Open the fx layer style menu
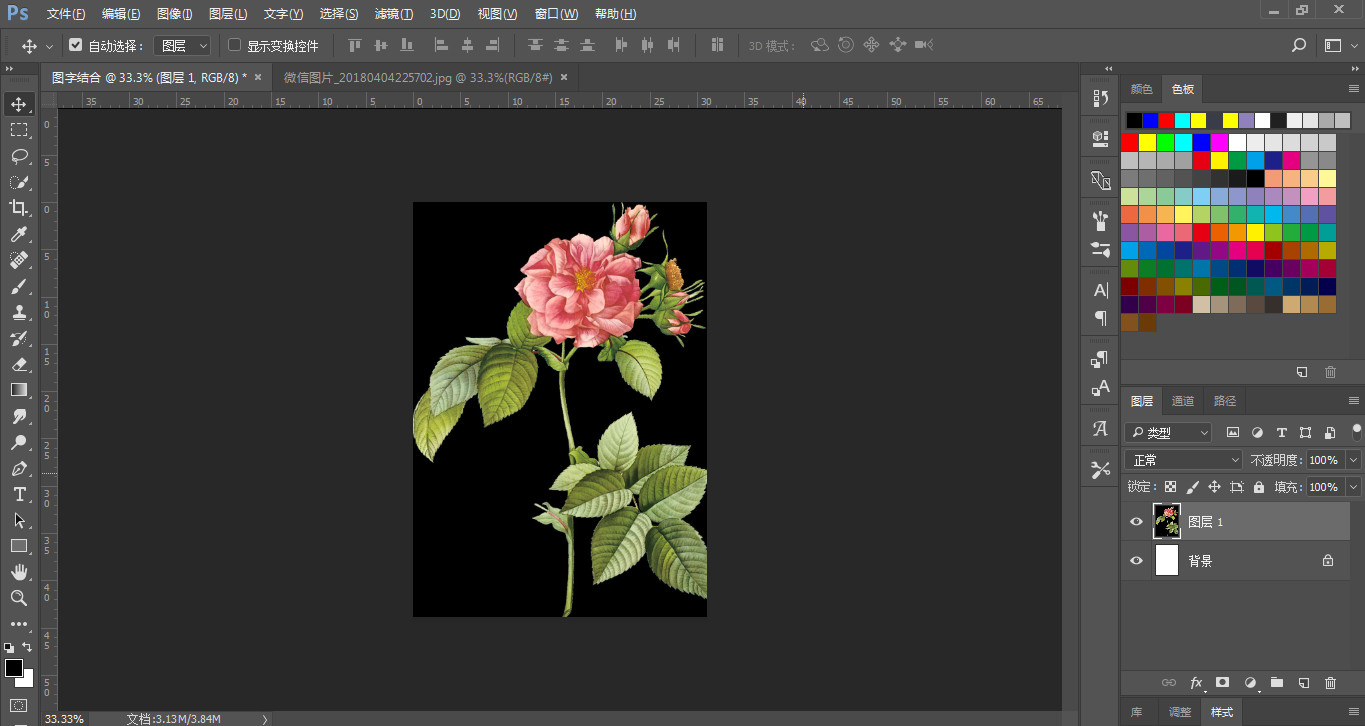Image resolution: width=1365 pixels, height=726 pixels. pyautogui.click(x=1196, y=683)
